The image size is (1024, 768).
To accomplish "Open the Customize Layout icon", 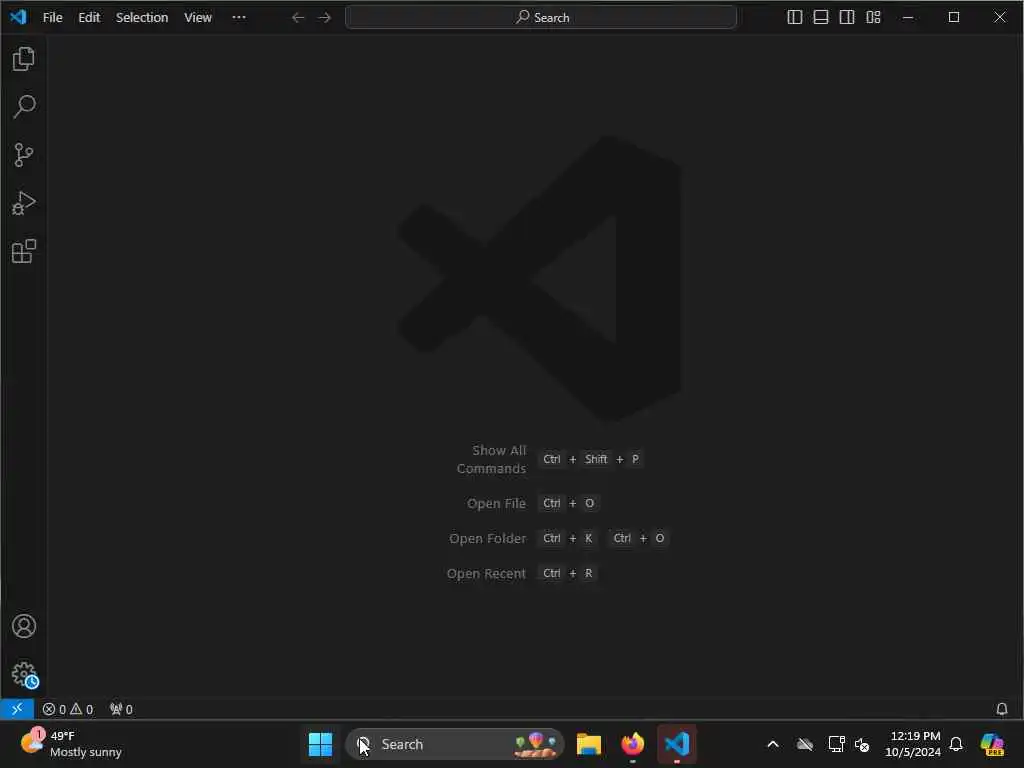I will (873, 18).
